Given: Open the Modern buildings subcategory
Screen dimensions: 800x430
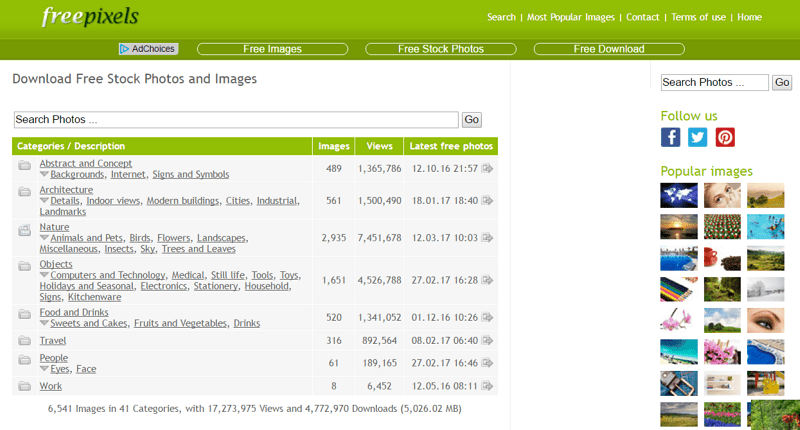Looking at the screenshot, I should (x=183, y=201).
